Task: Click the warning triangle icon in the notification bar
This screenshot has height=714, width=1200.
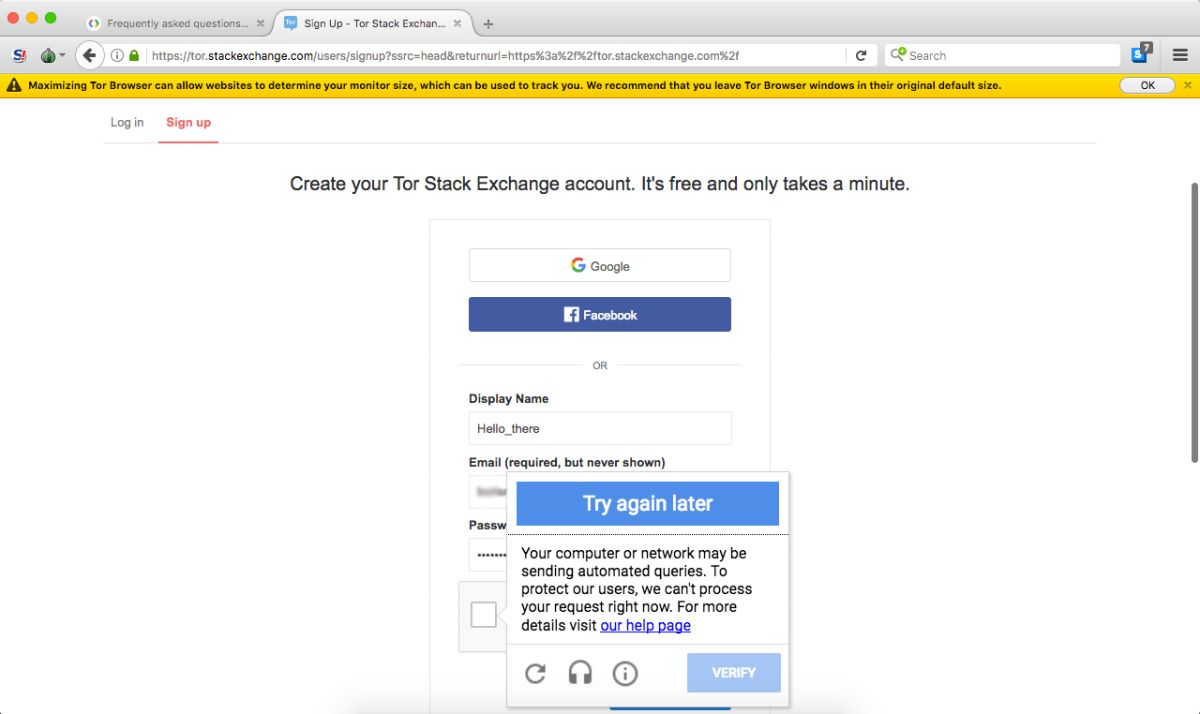Action: tap(14, 86)
